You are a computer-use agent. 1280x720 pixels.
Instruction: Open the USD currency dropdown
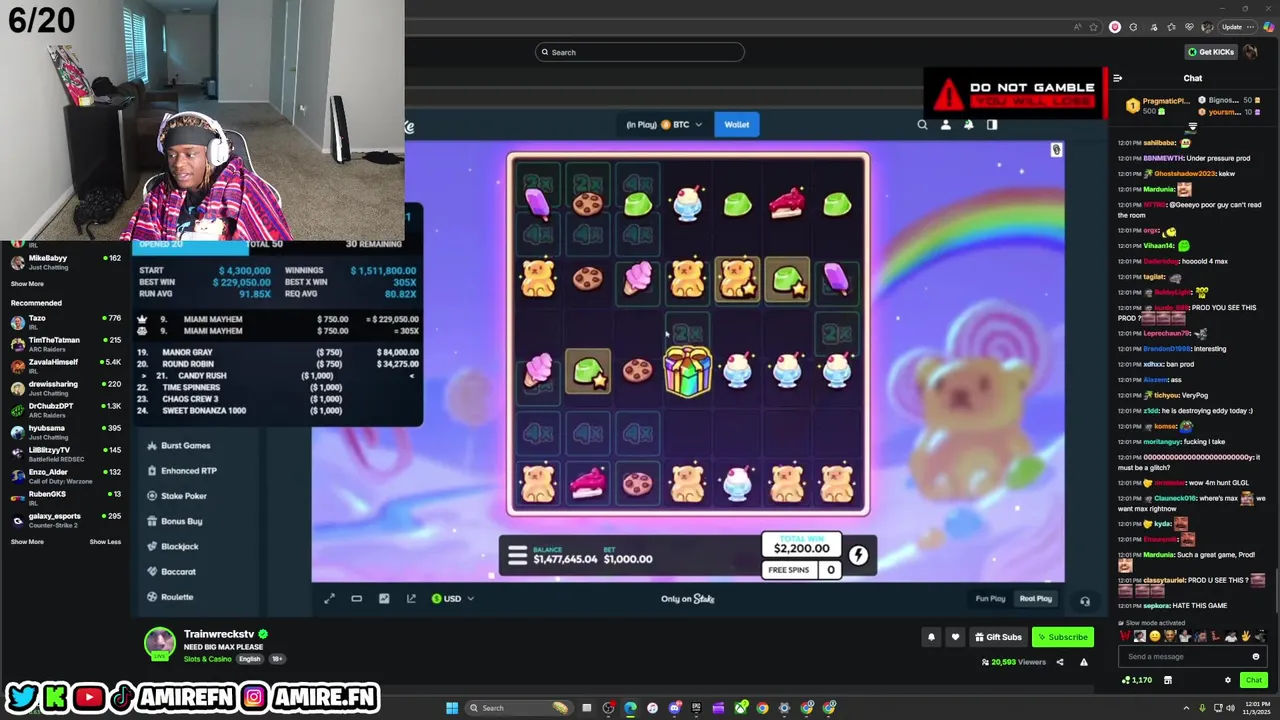coord(452,599)
